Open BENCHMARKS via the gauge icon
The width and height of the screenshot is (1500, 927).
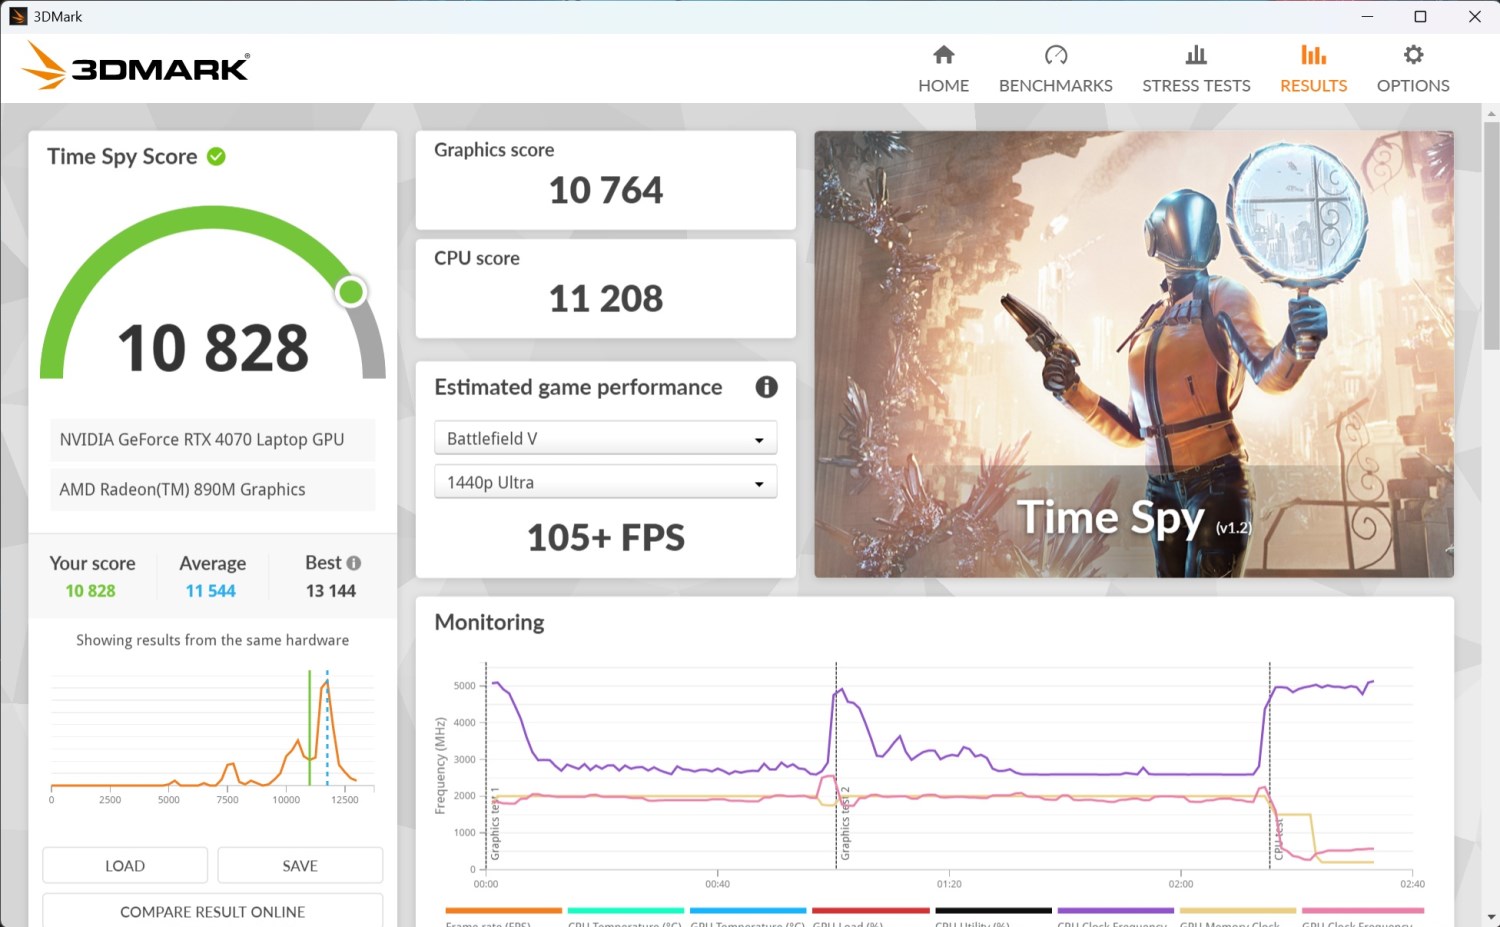tap(1056, 55)
